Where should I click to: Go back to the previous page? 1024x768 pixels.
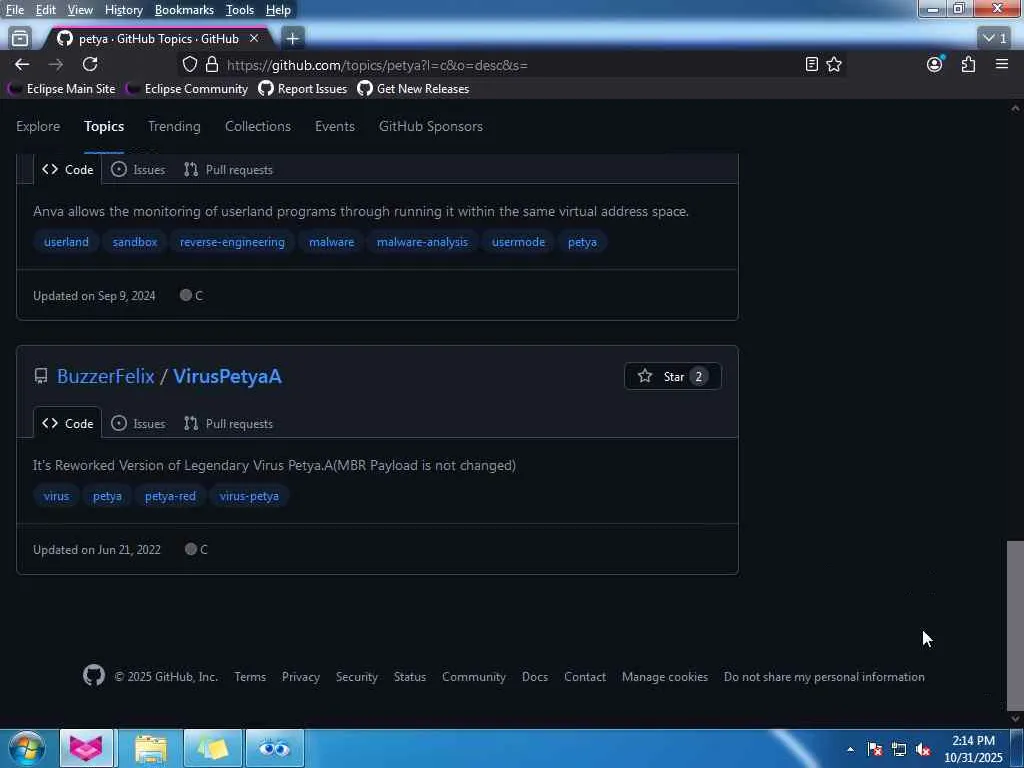click(x=22, y=64)
